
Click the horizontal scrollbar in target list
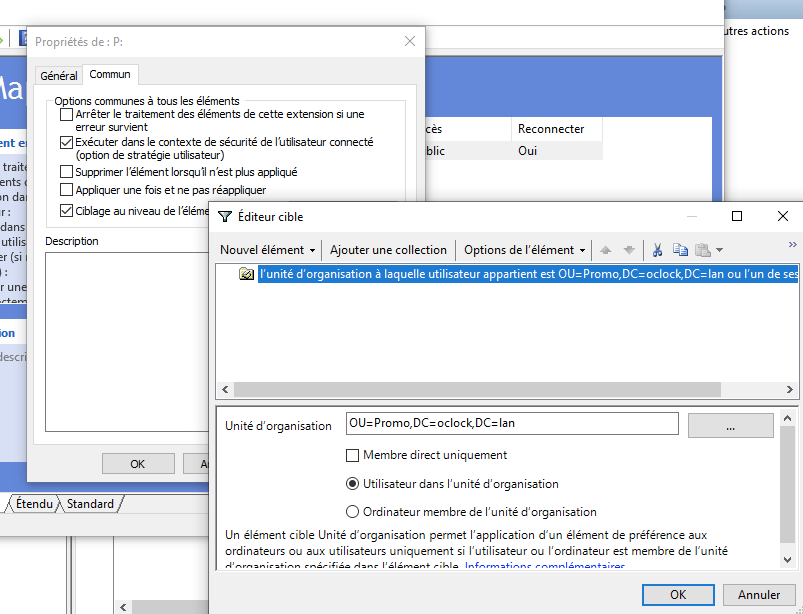click(x=500, y=390)
